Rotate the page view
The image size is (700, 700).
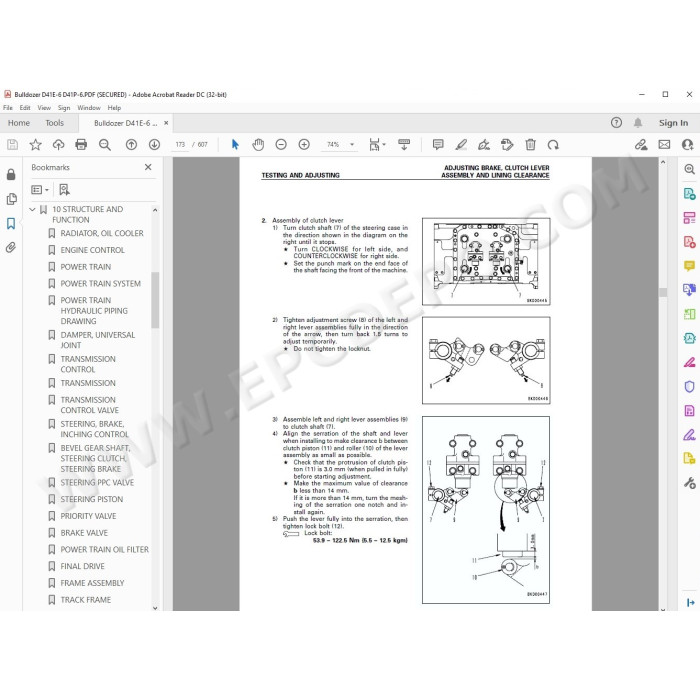click(x=553, y=145)
